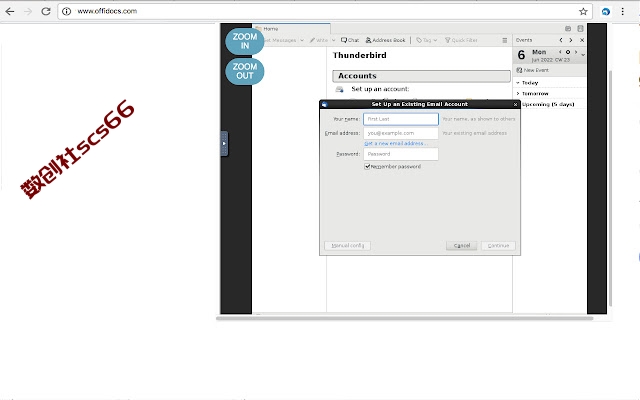Image resolution: width=640 pixels, height=400 pixels.
Task: Open the tasks tab icon at top right
Action: coord(580,29)
